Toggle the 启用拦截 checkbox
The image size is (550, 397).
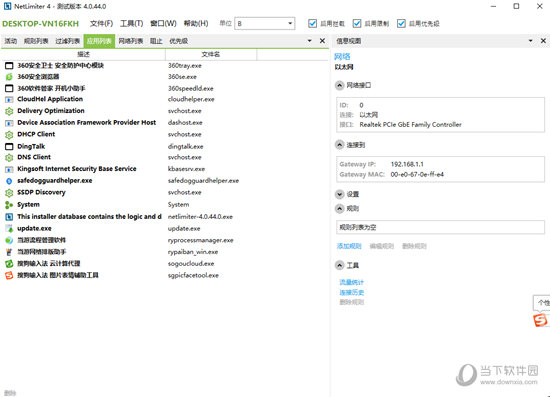[312, 23]
